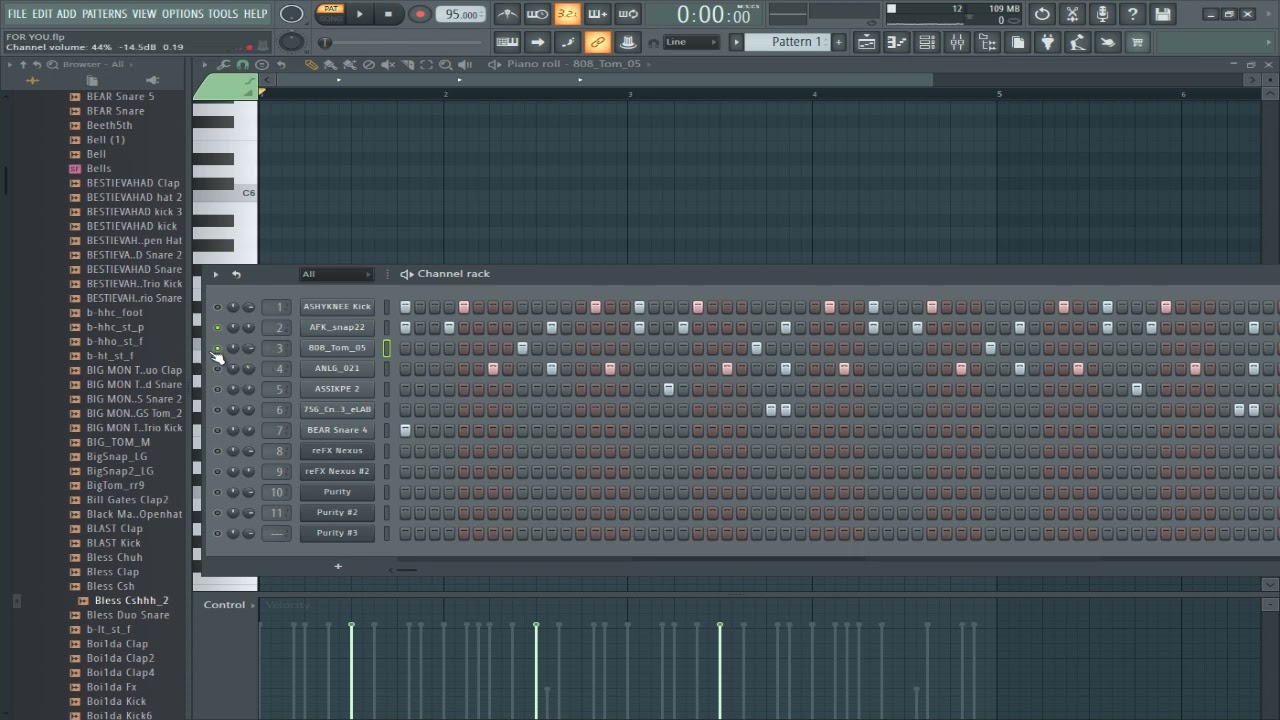Select the piano roll zoom magnifier tool
Image resolution: width=1280 pixels, height=720 pixels.
tap(446, 64)
